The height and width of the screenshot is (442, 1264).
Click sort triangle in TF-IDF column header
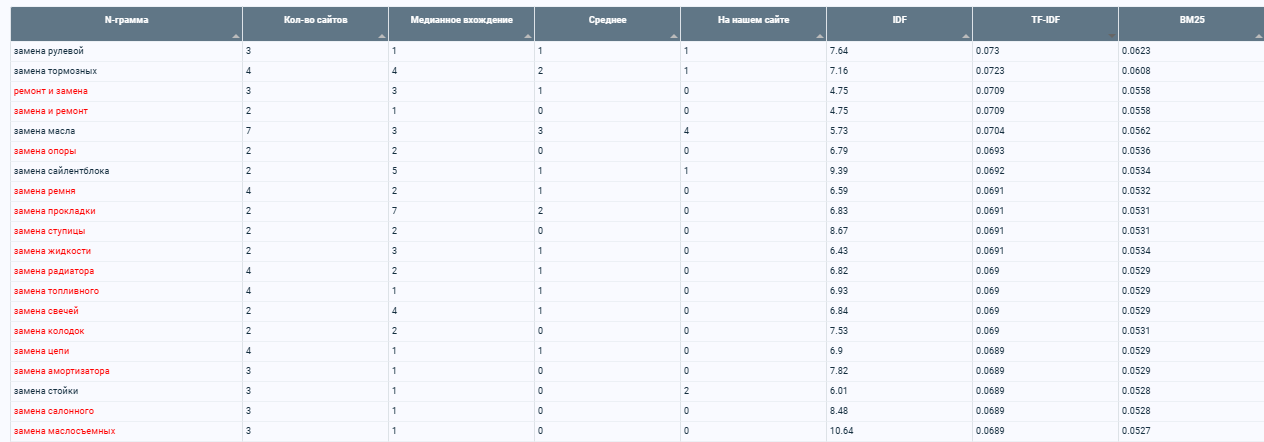(1112, 36)
